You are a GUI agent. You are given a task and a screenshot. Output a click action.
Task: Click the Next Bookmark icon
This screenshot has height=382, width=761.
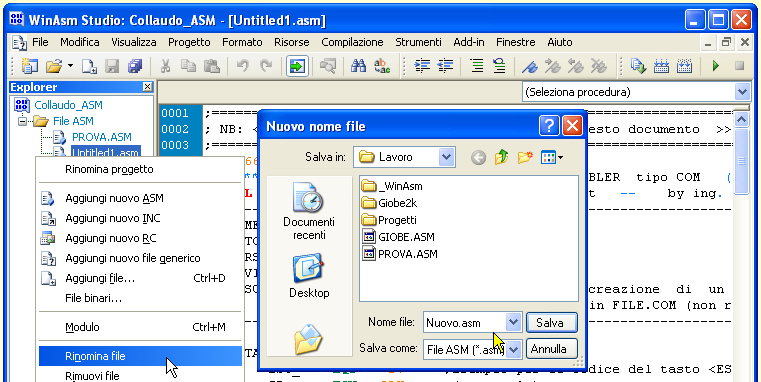pos(552,66)
